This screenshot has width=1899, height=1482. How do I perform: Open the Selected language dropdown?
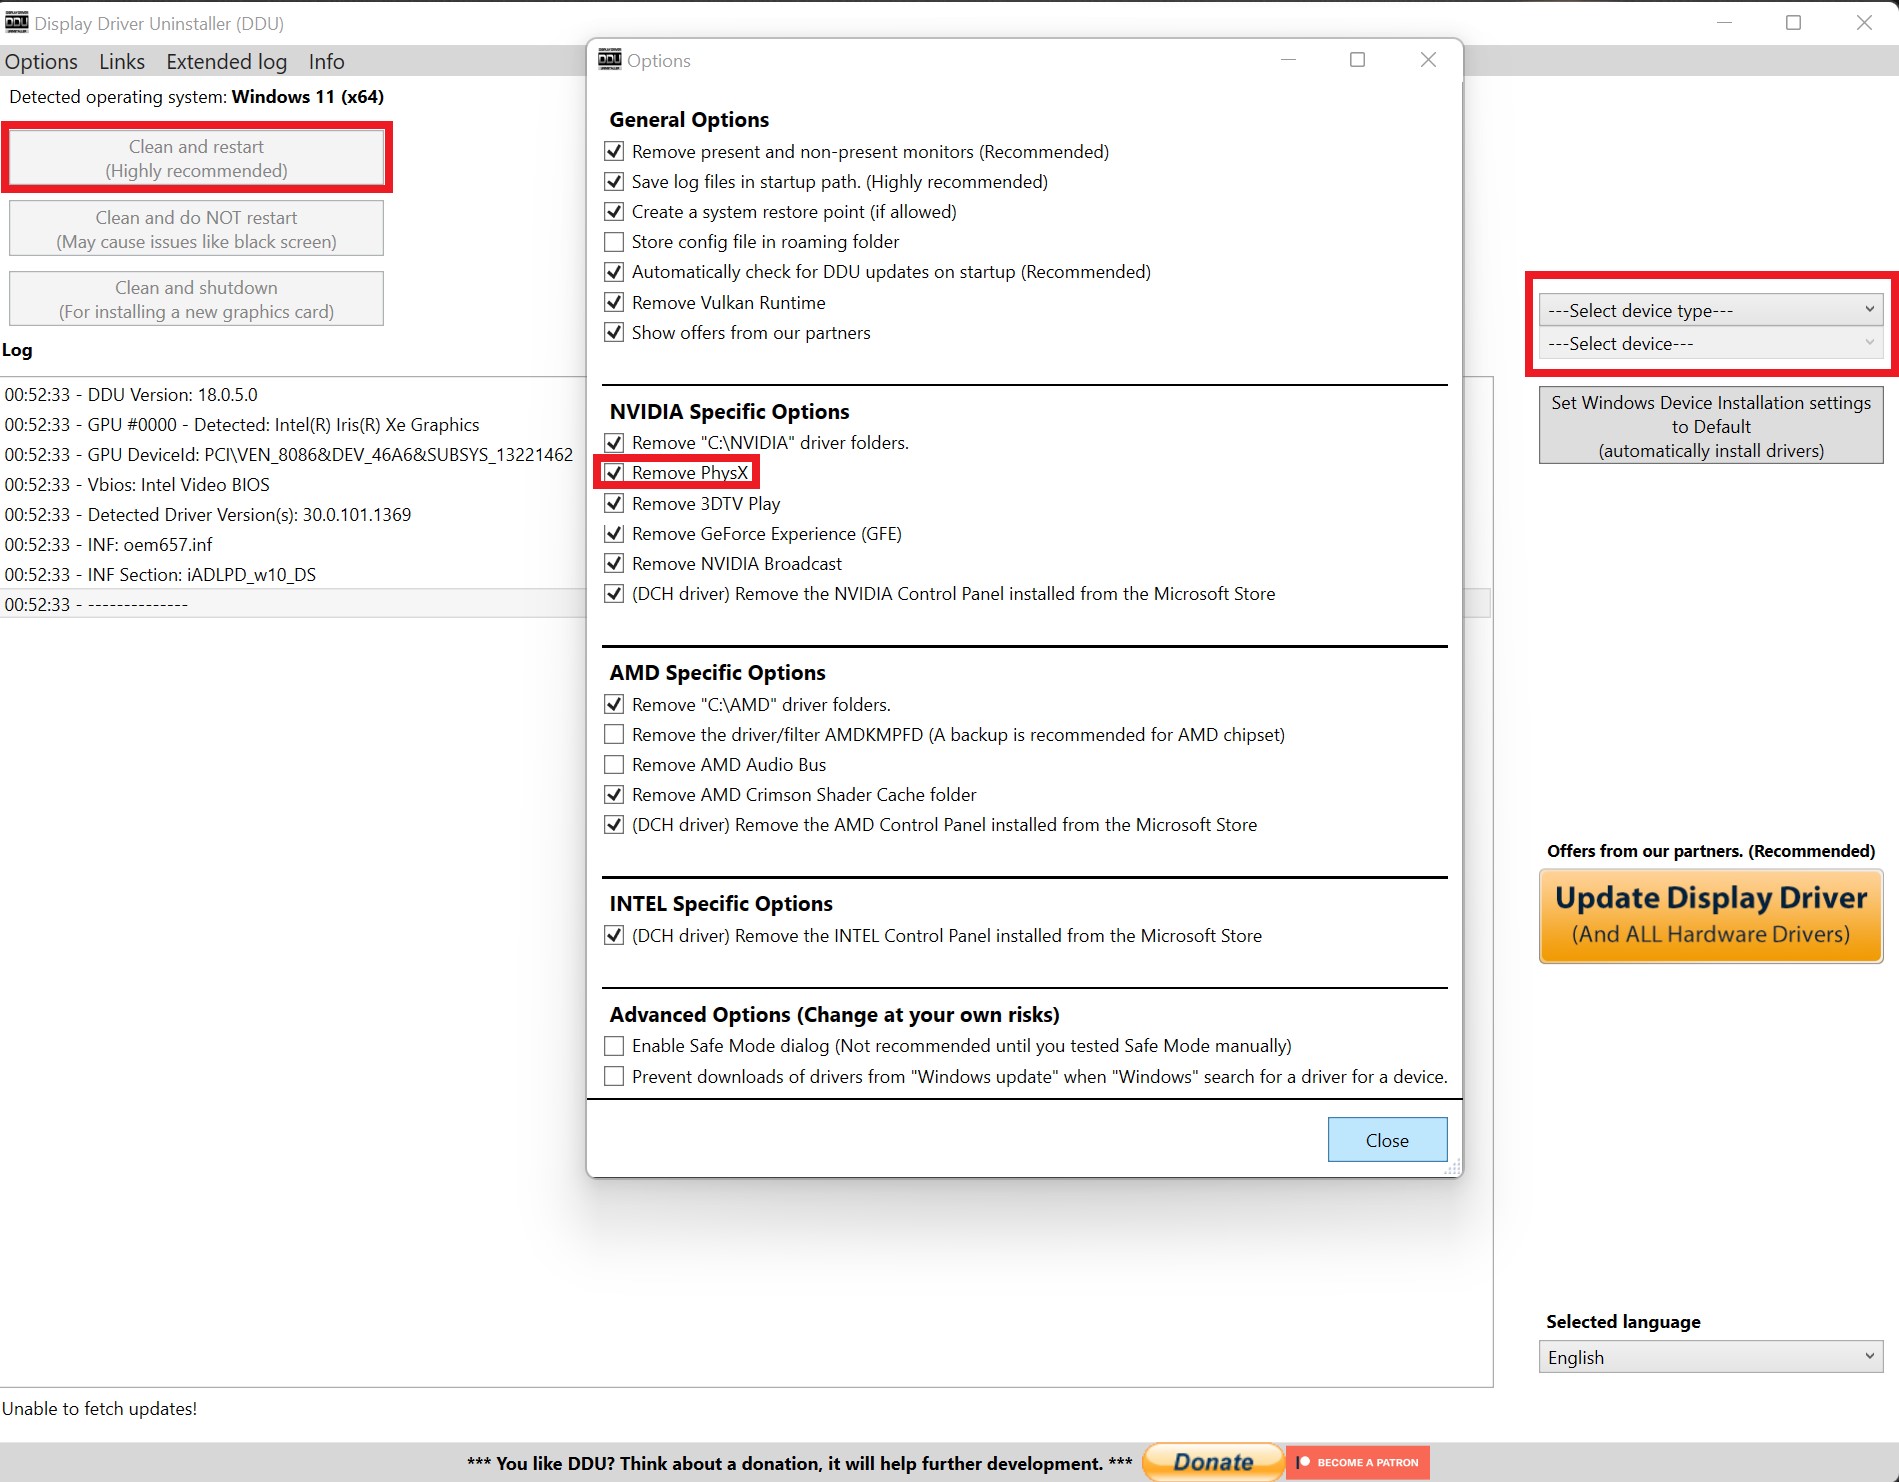click(1710, 1357)
